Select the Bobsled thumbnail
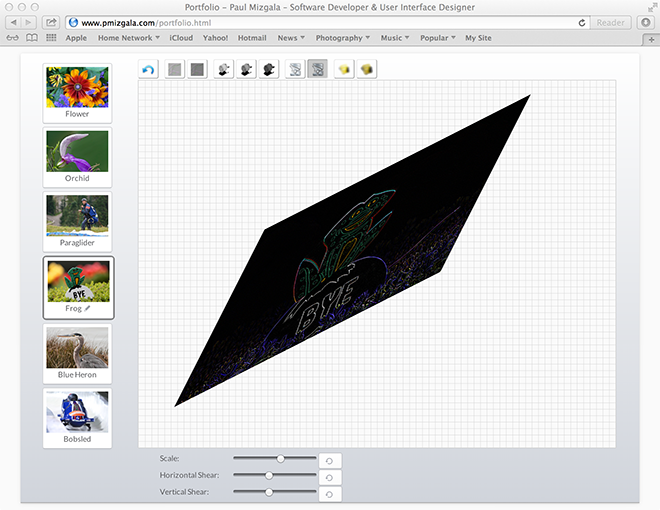Viewport: 660px width, 510px height. [77, 418]
